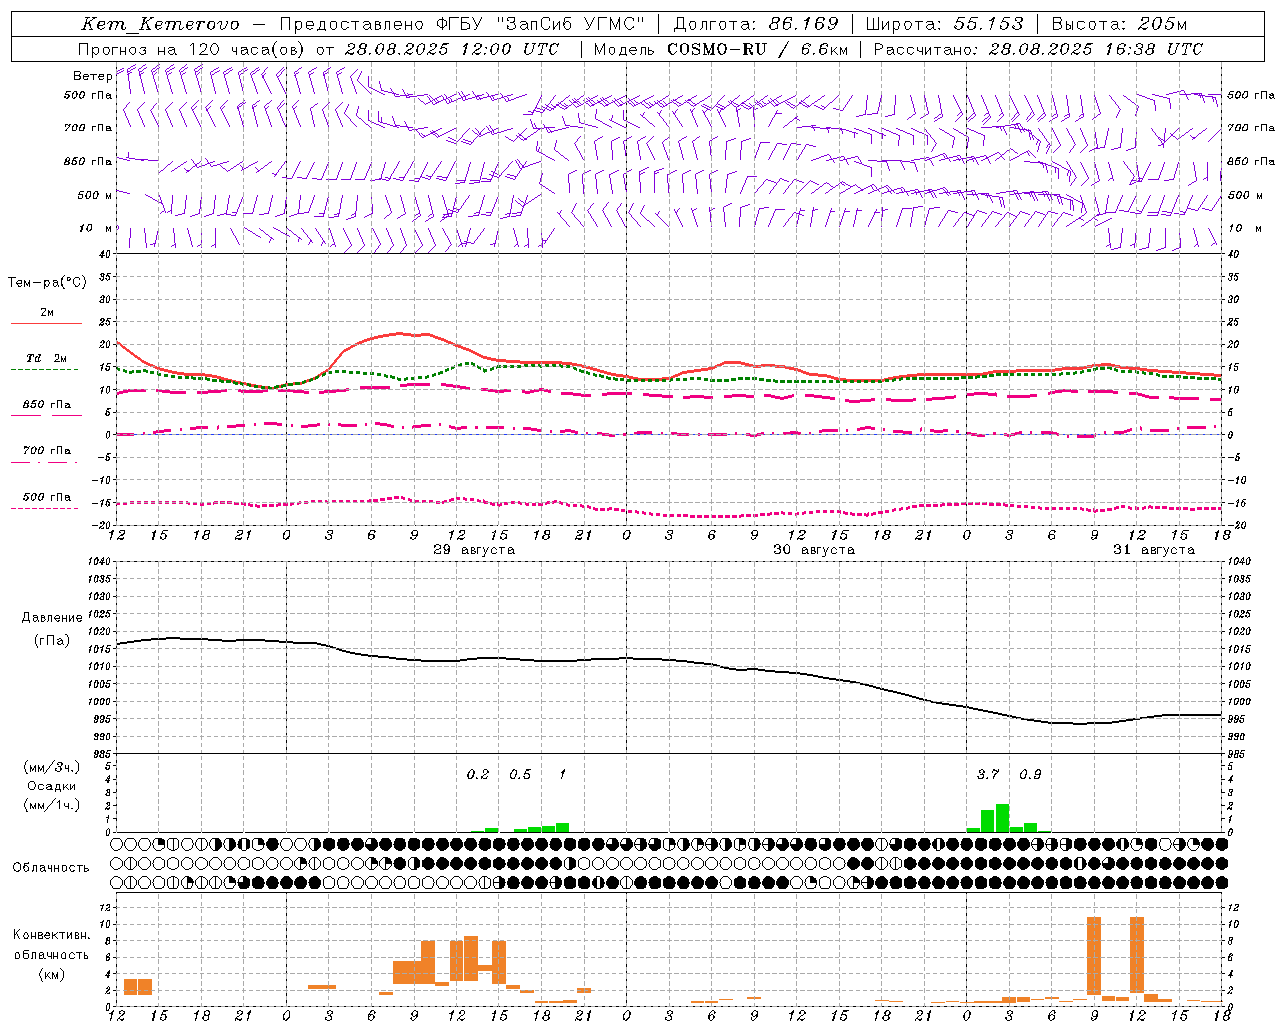Click the "3.7" precipitation total value
The width and height of the screenshot is (1280, 1024).
coord(988,774)
